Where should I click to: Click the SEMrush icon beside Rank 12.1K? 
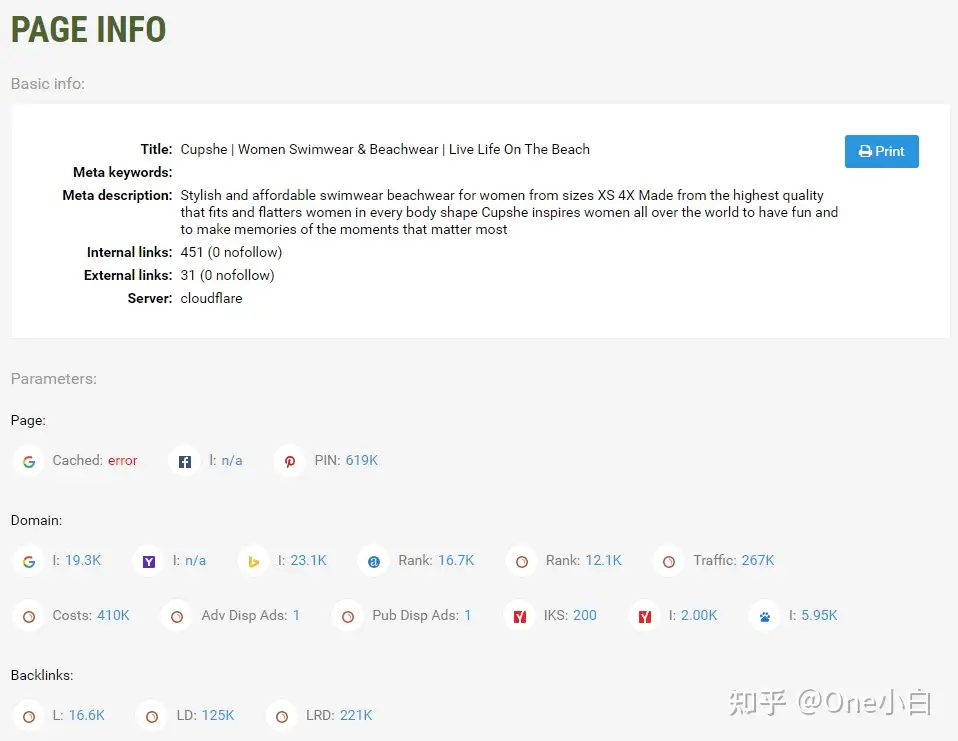522,561
